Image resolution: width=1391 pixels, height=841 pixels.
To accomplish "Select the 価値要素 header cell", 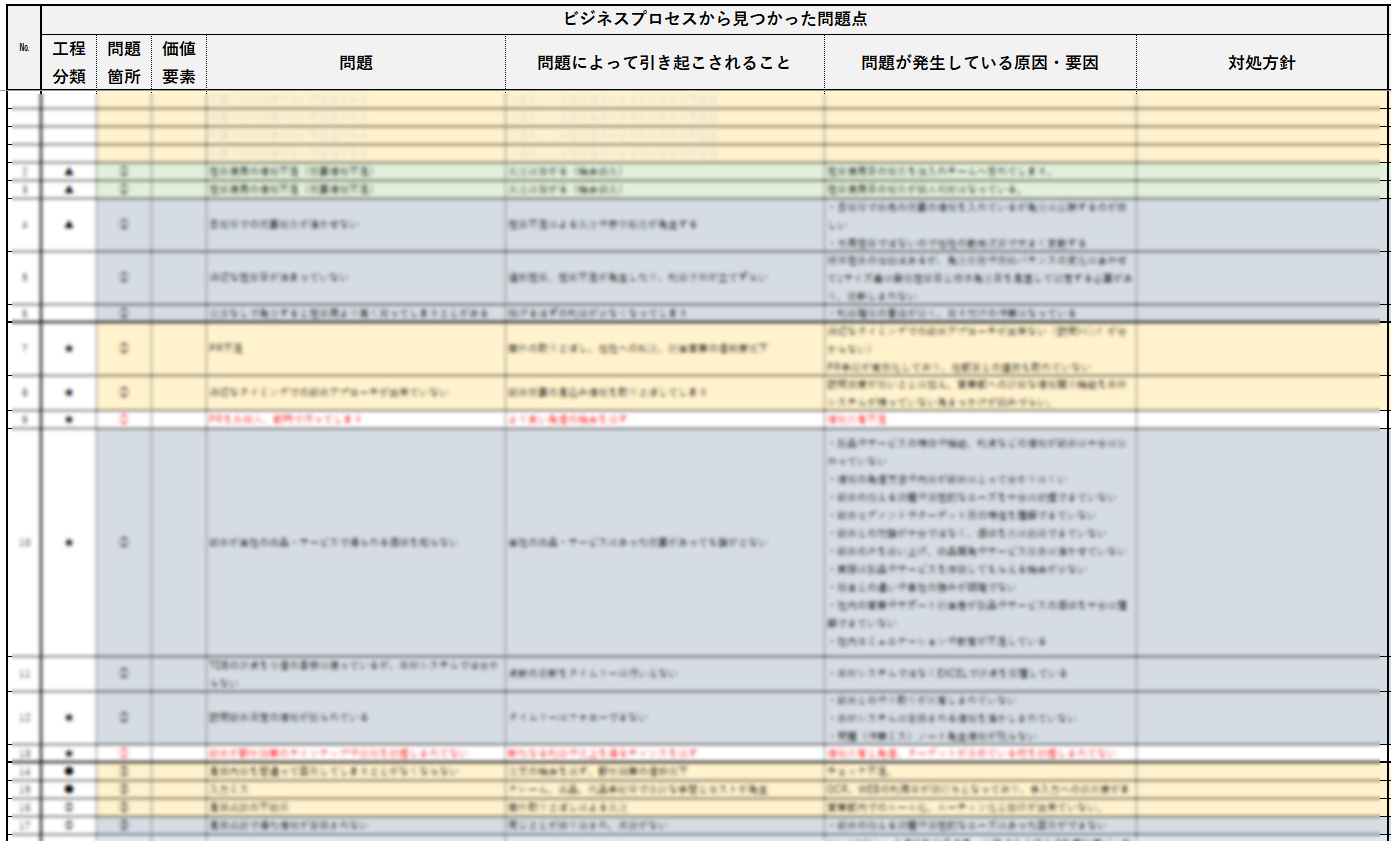I will [x=179, y=63].
